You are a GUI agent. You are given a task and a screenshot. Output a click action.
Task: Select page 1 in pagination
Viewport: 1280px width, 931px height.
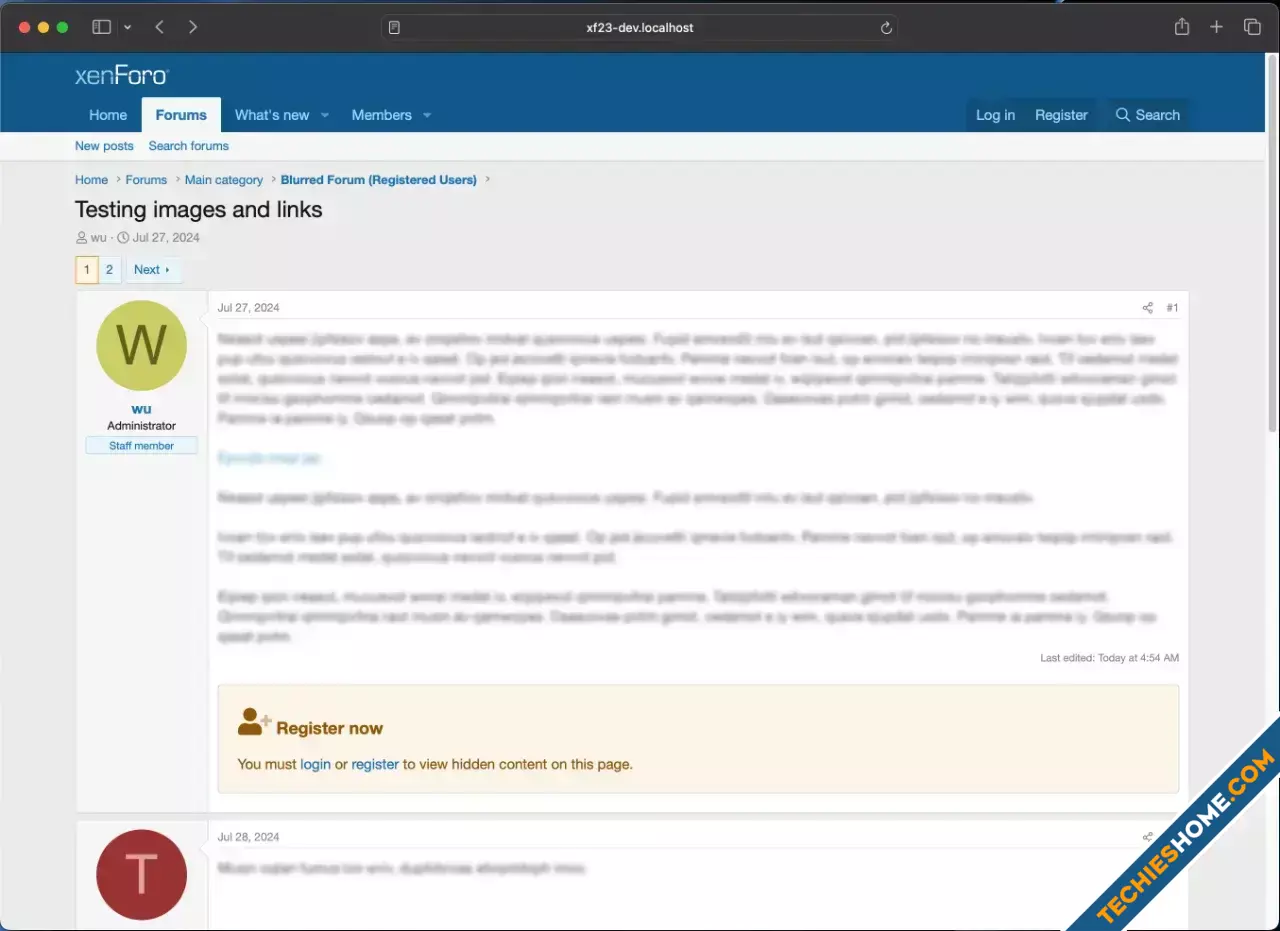pos(87,270)
